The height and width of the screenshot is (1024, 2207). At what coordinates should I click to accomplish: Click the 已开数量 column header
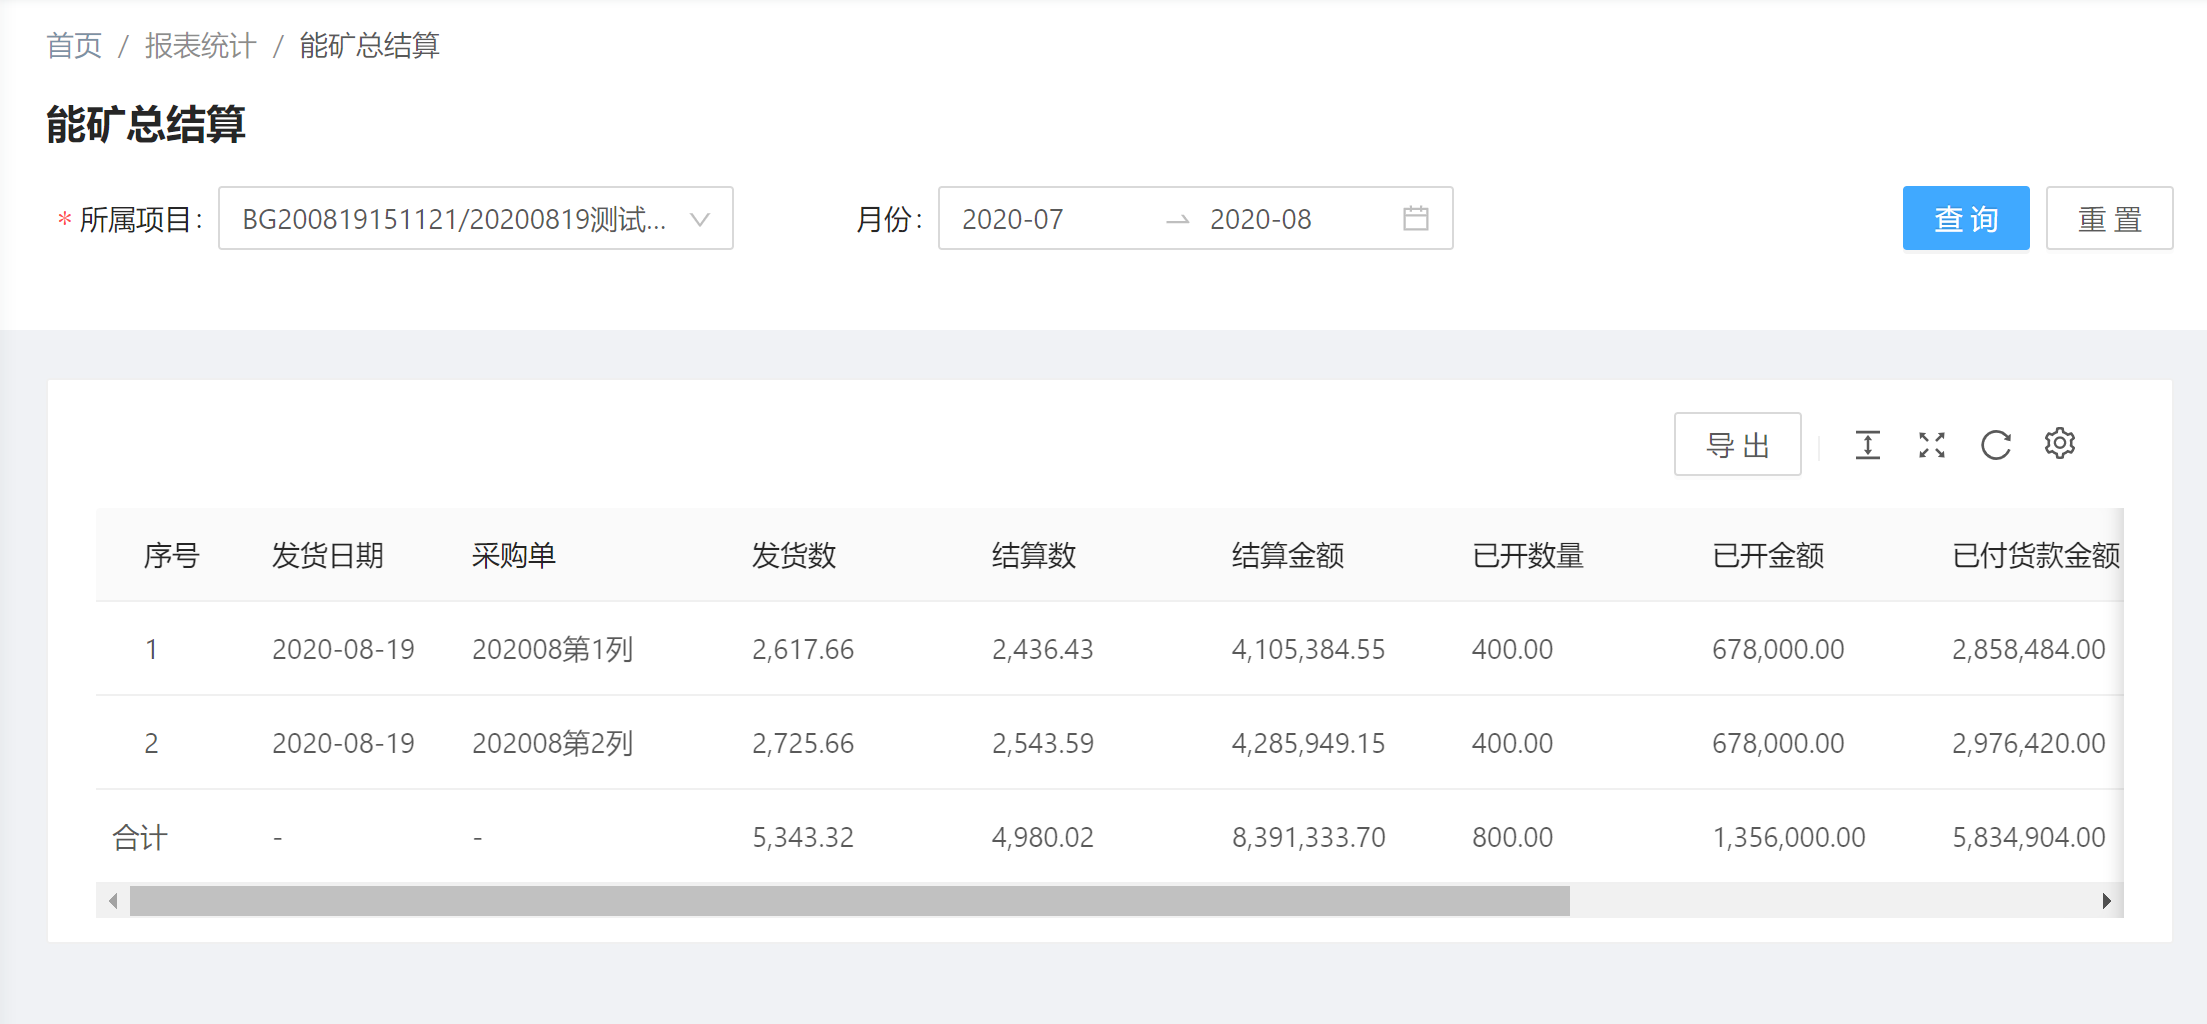tap(1528, 555)
